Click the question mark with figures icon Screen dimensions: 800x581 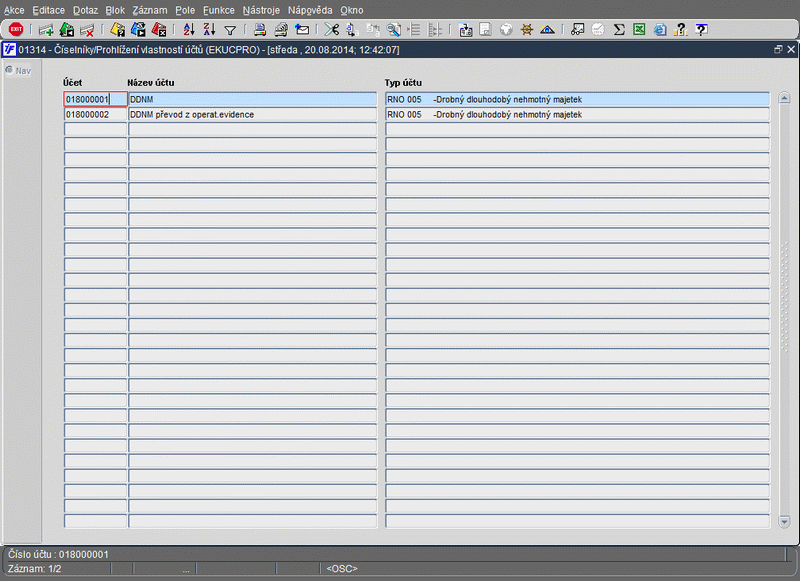(681, 30)
